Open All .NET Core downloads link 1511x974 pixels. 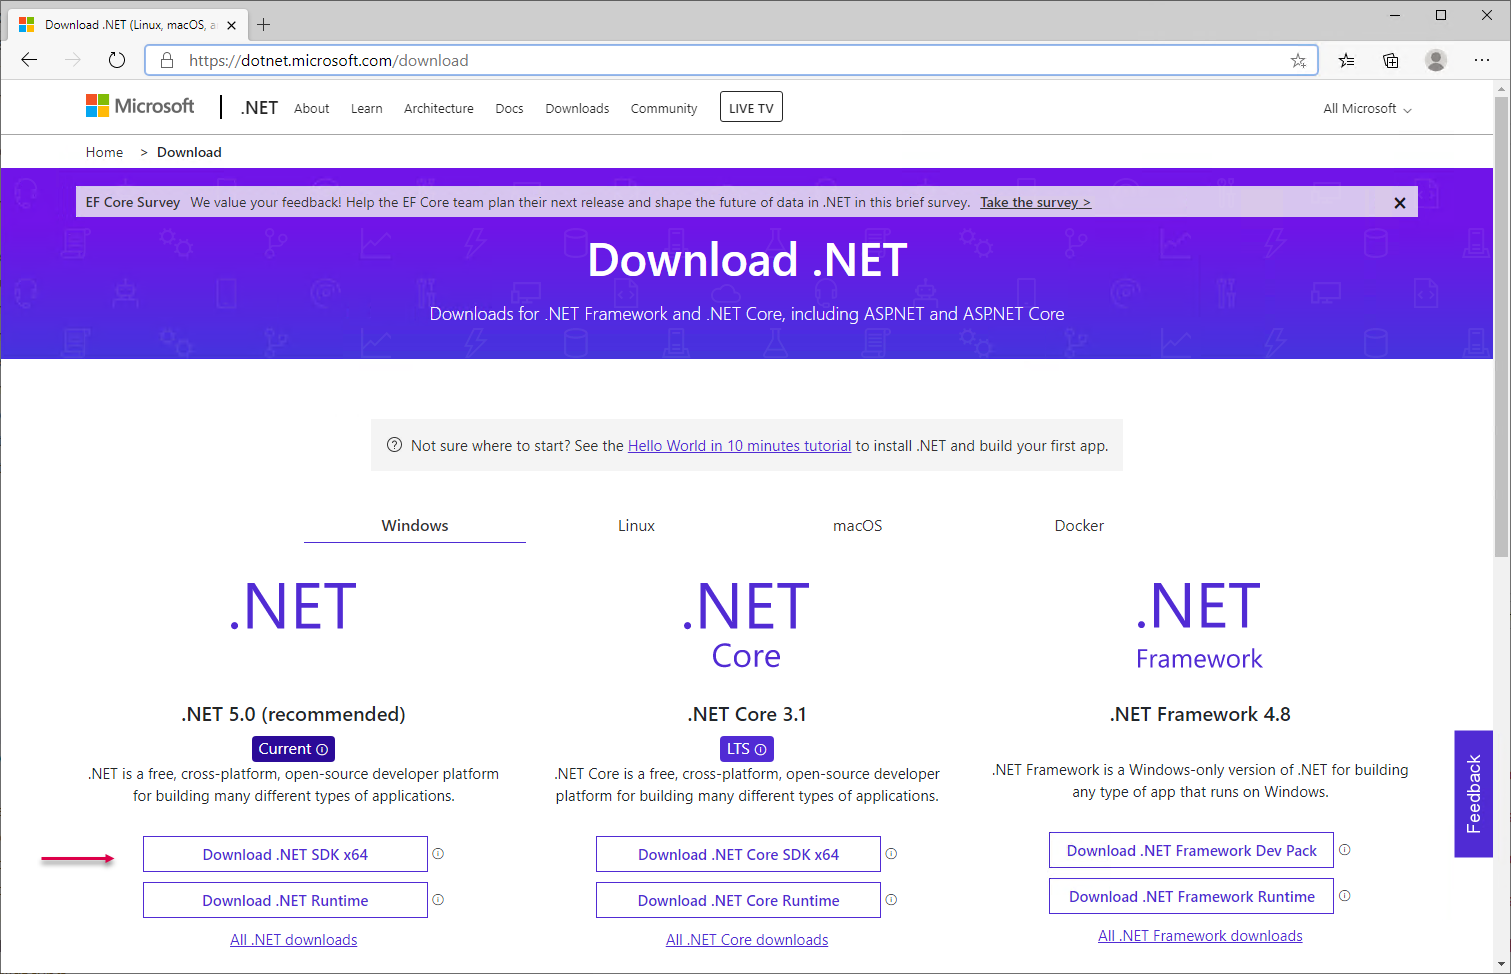747,940
